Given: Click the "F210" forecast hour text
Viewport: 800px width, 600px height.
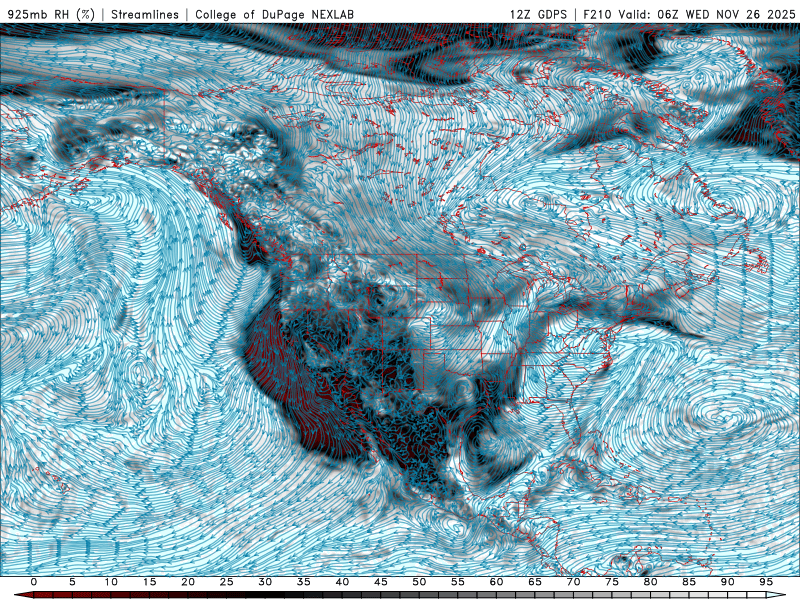Looking at the screenshot, I should [x=597, y=14].
